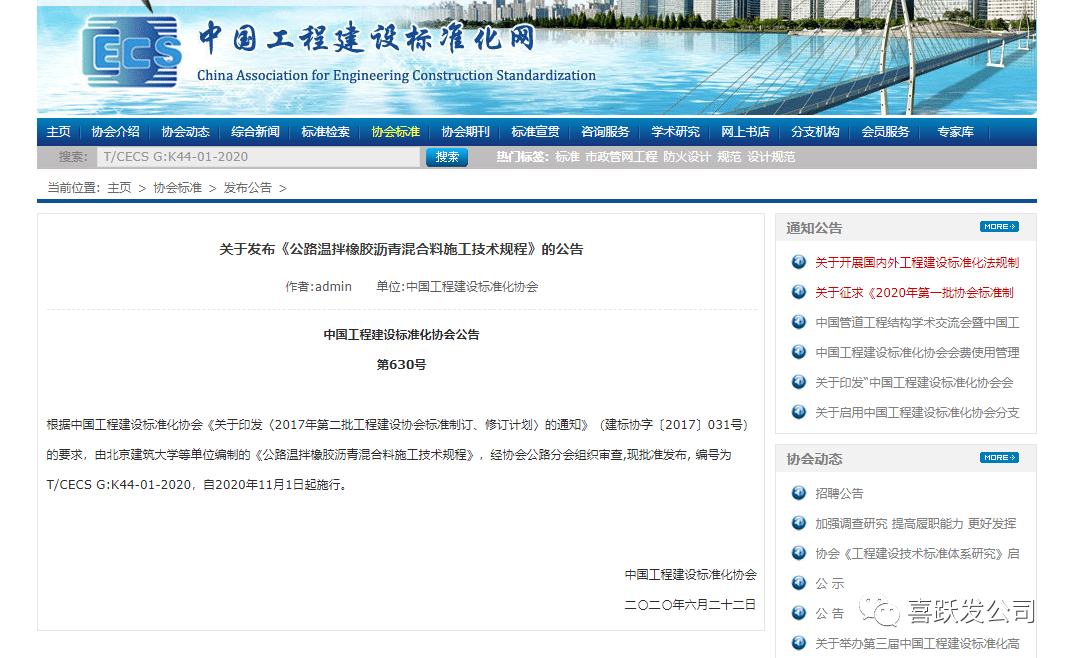Click 发布公告 in the breadcrumb trail
The height and width of the screenshot is (658, 1071).
247,188
